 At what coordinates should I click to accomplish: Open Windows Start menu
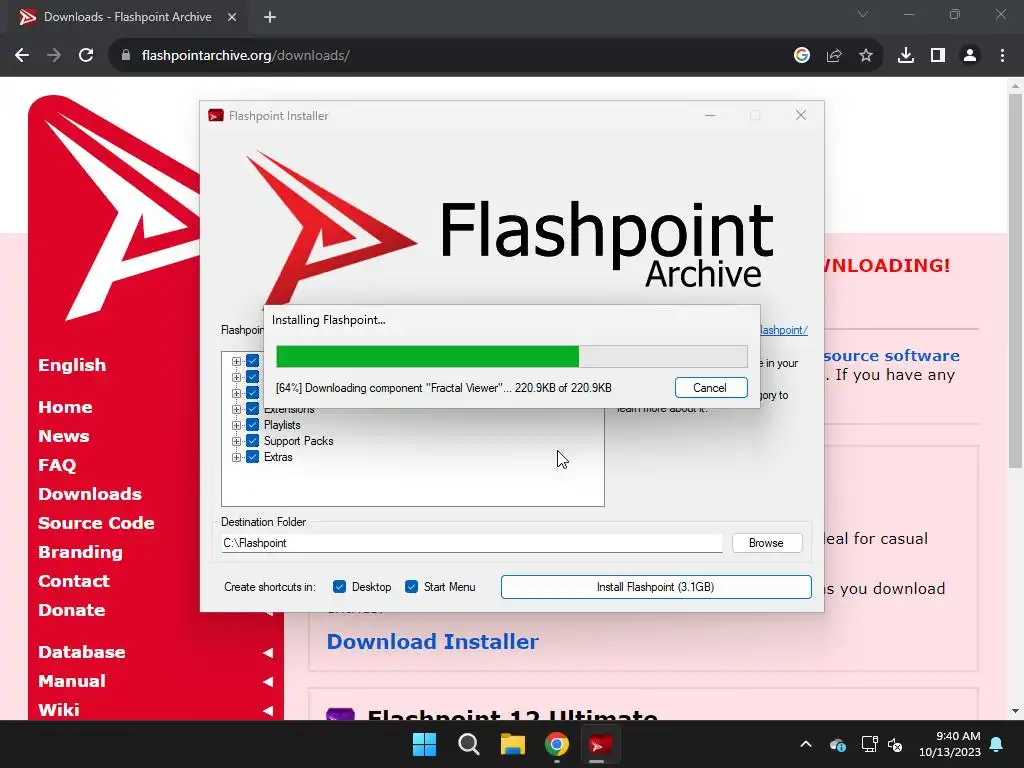coord(424,744)
